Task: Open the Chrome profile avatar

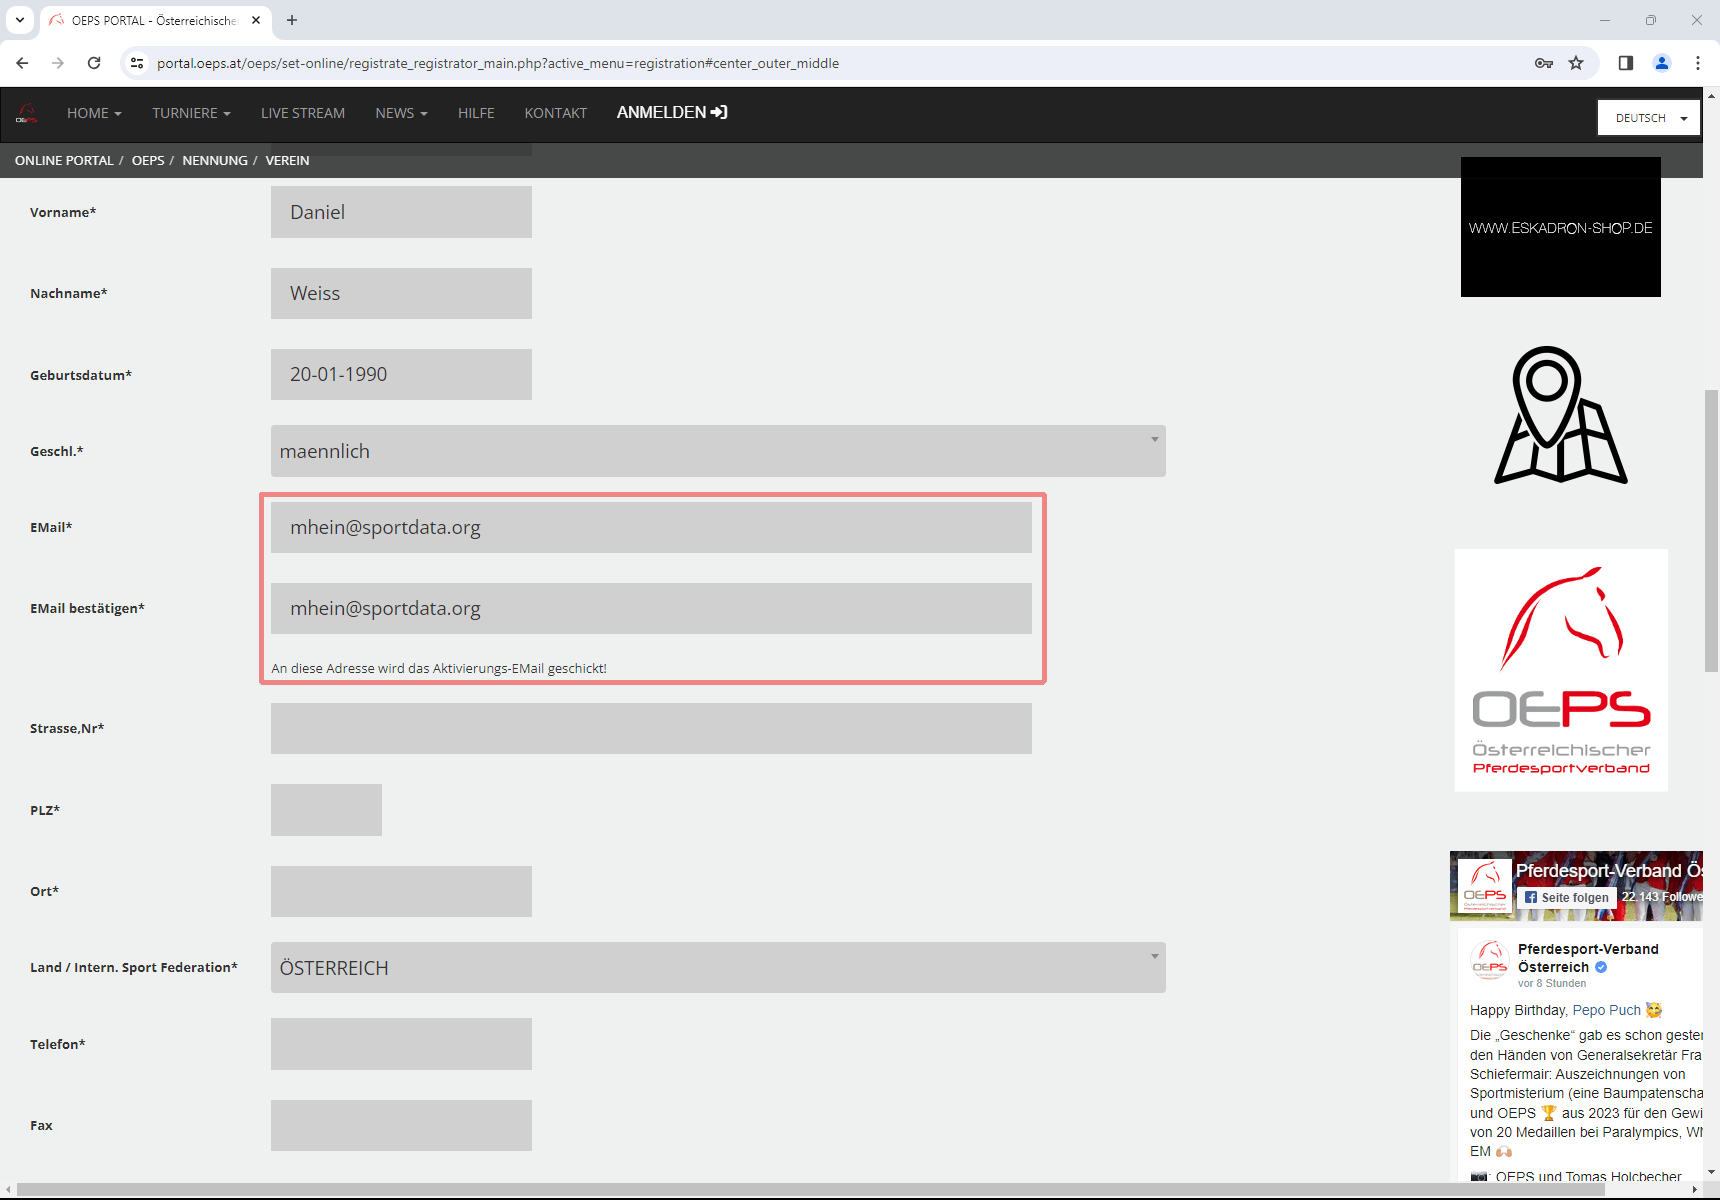Action: [x=1662, y=63]
